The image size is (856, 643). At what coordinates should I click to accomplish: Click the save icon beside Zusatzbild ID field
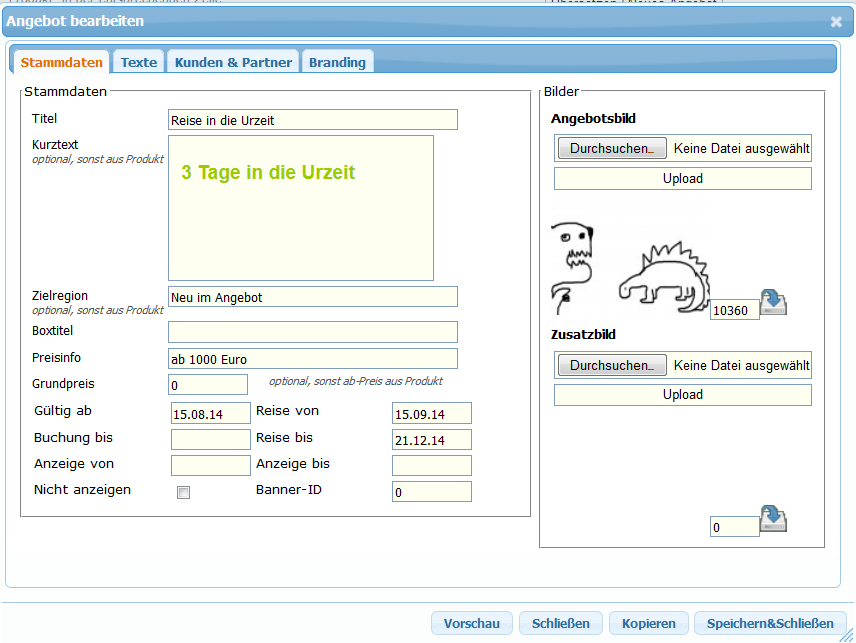click(x=774, y=518)
